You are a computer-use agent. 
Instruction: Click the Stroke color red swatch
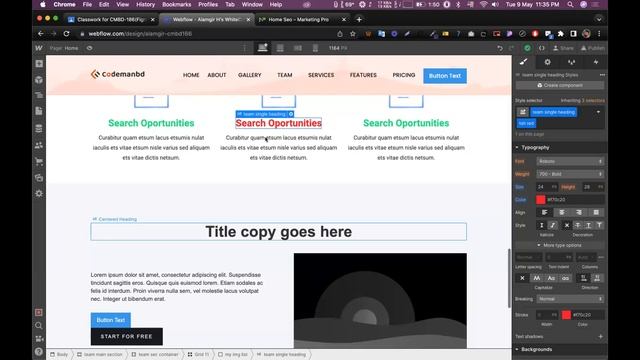click(x=566, y=315)
